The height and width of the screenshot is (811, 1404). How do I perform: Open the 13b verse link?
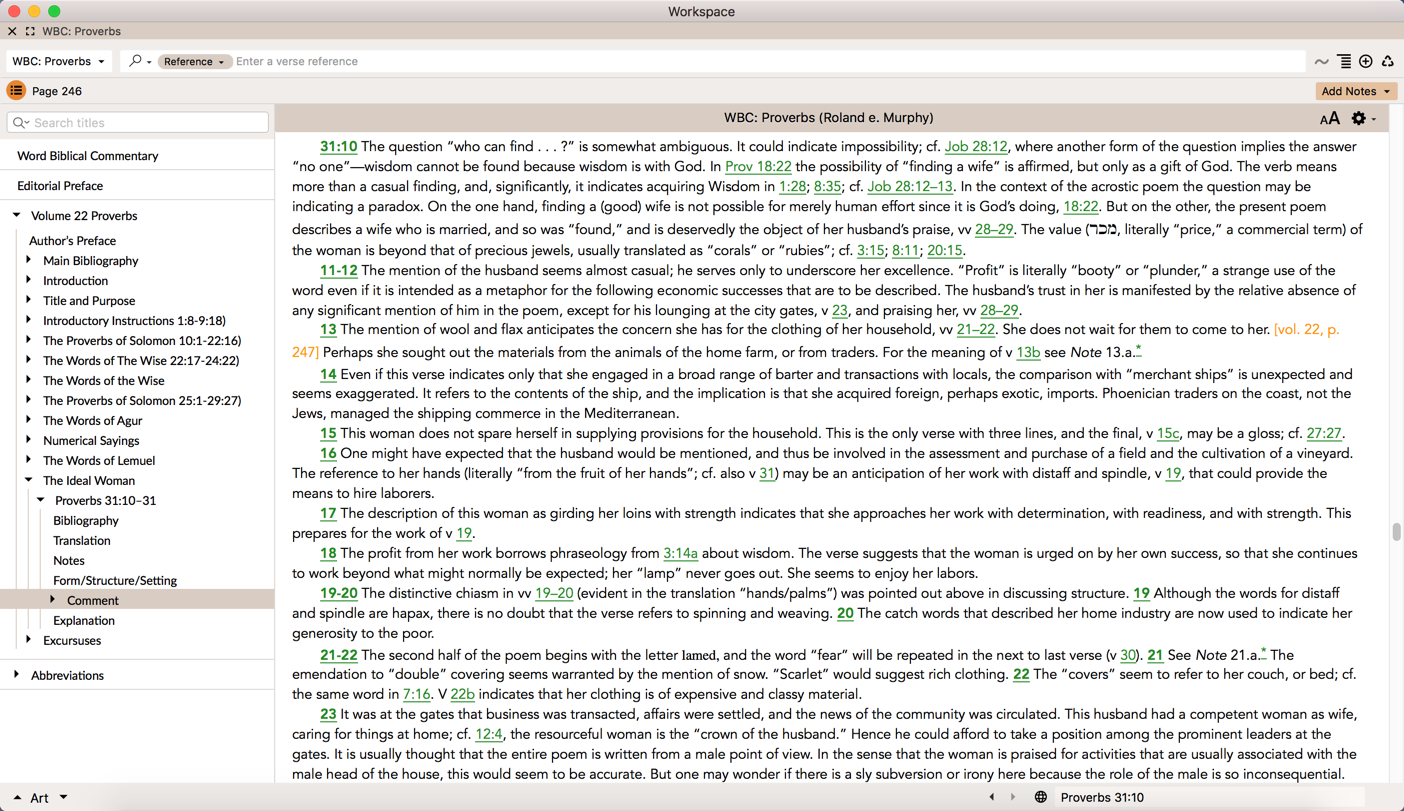[1028, 353]
